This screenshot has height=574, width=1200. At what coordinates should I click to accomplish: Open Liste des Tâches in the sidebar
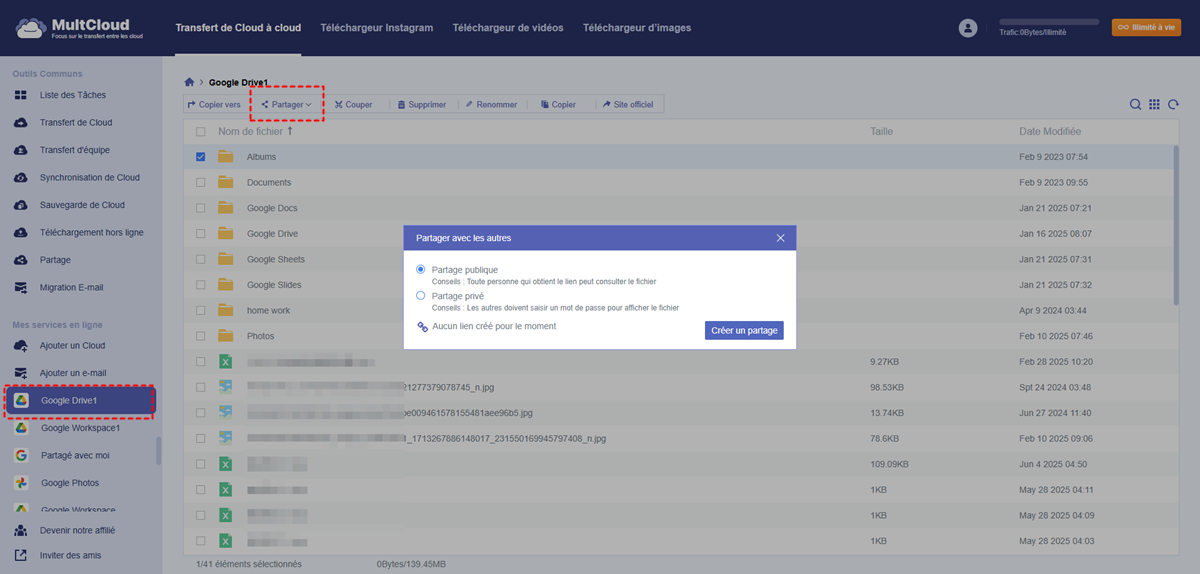[72, 95]
